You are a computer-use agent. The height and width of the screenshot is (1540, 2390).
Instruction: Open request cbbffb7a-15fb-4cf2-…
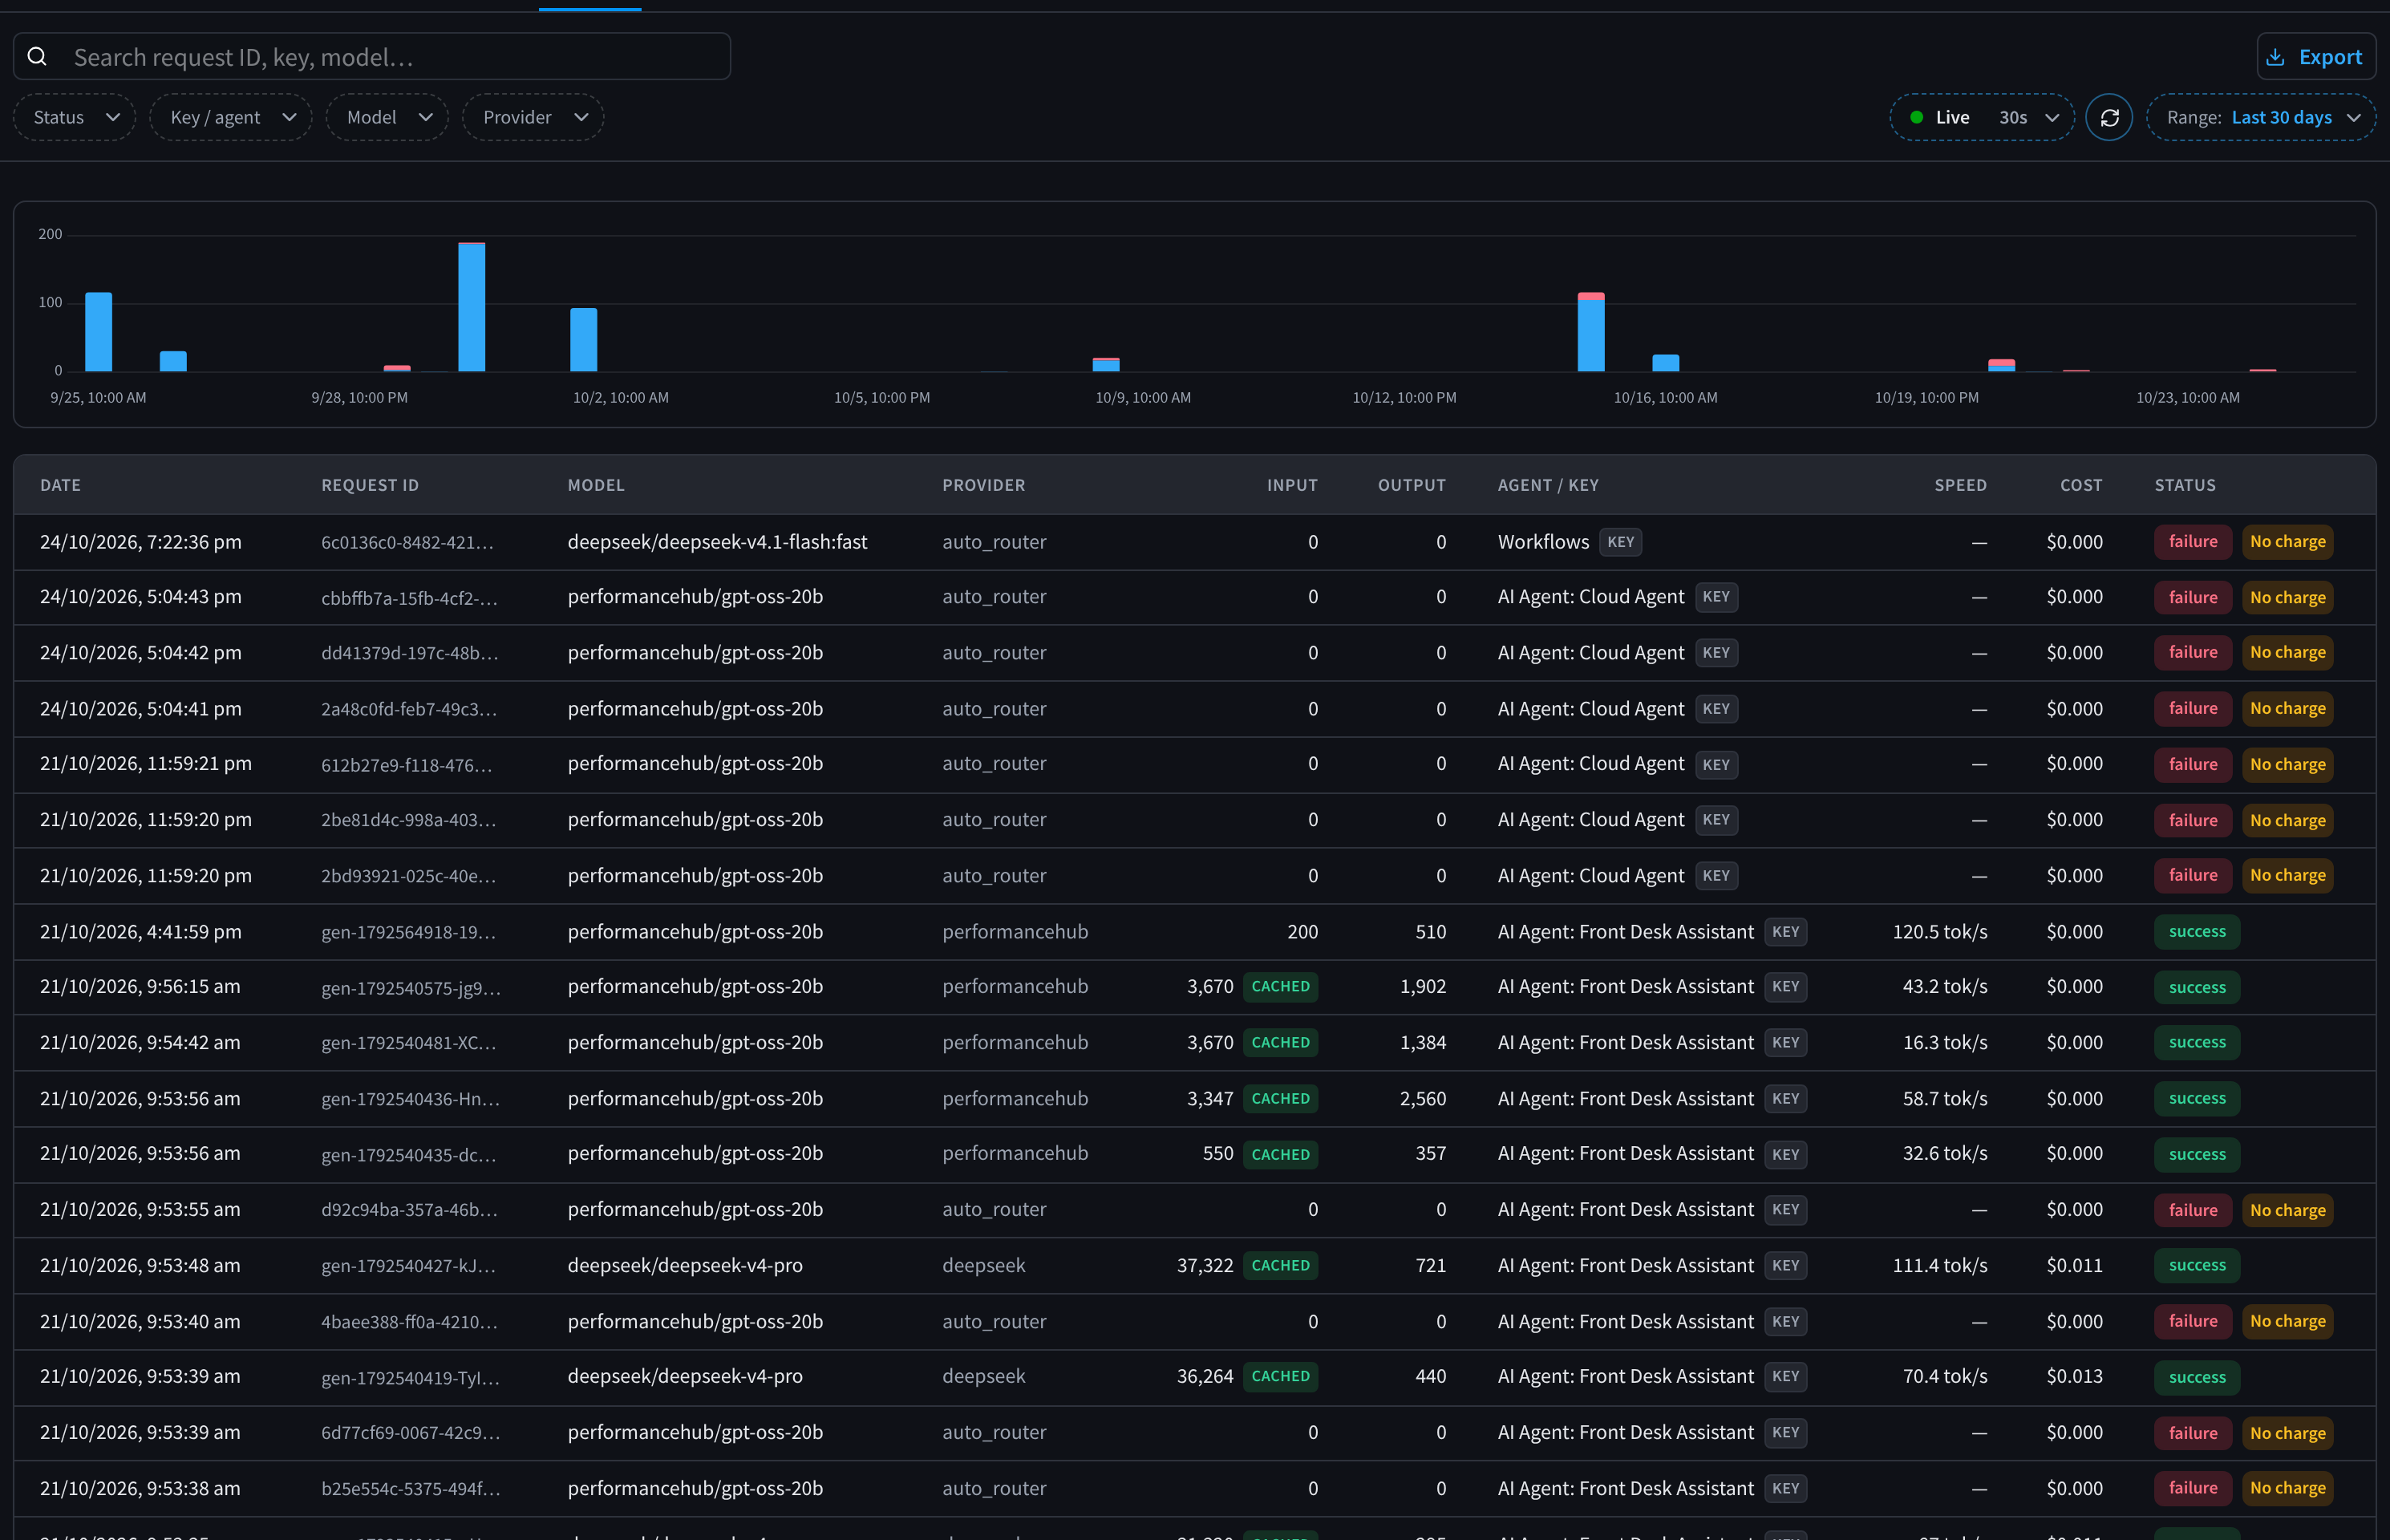(409, 598)
